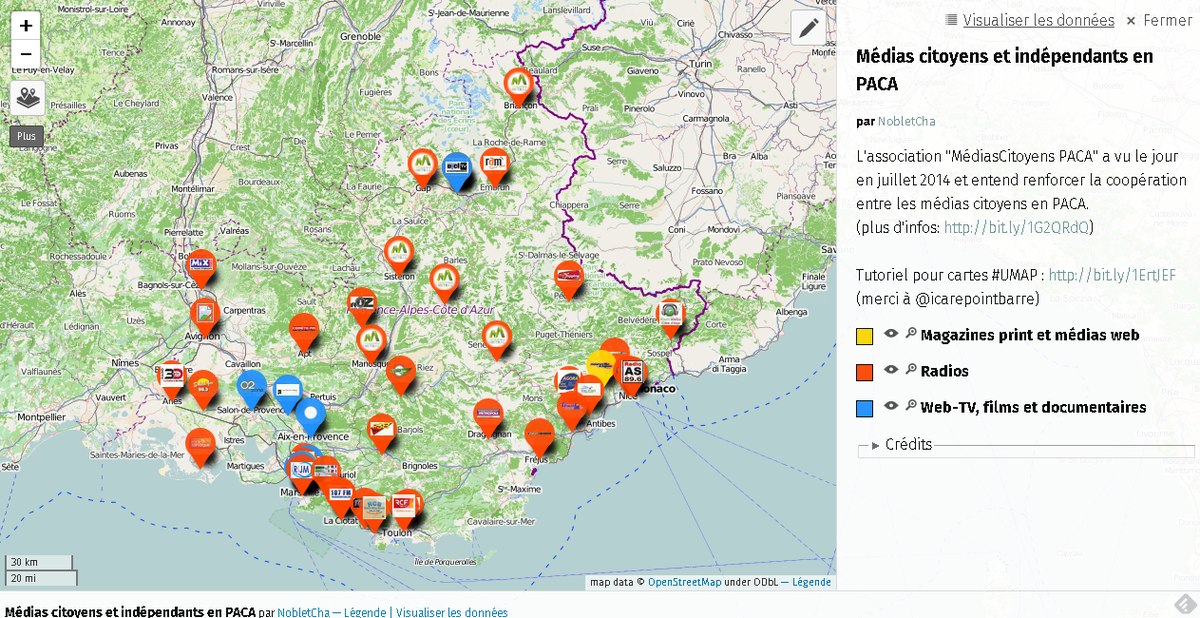Click the Briançon orange M marker

pyautogui.click(x=517, y=85)
